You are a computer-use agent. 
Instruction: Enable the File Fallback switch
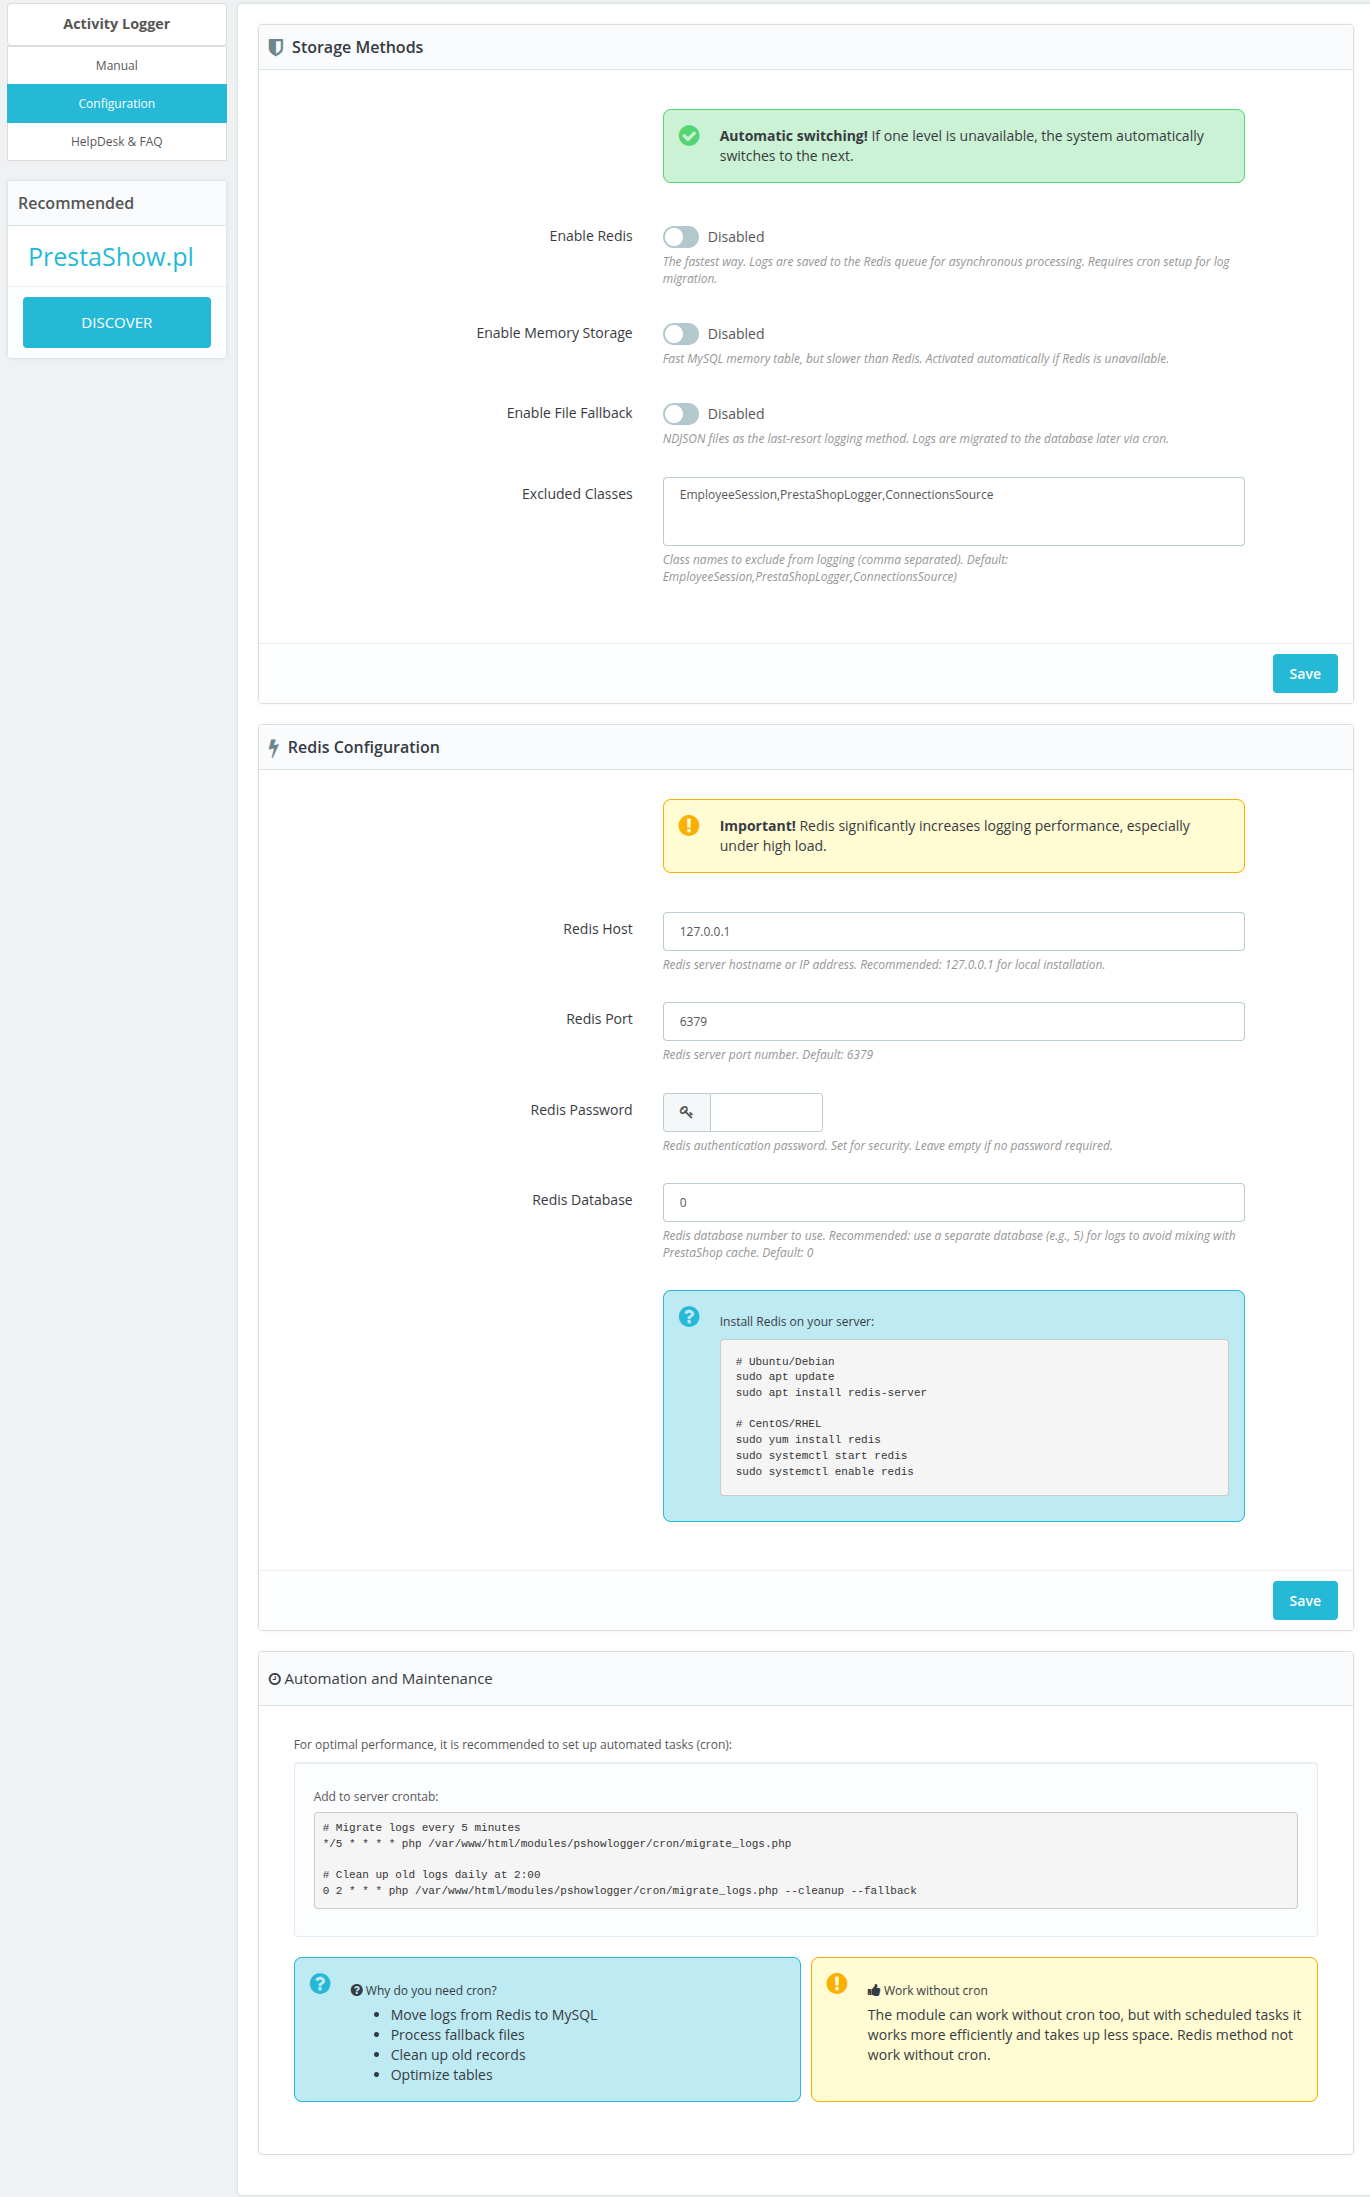coord(681,414)
